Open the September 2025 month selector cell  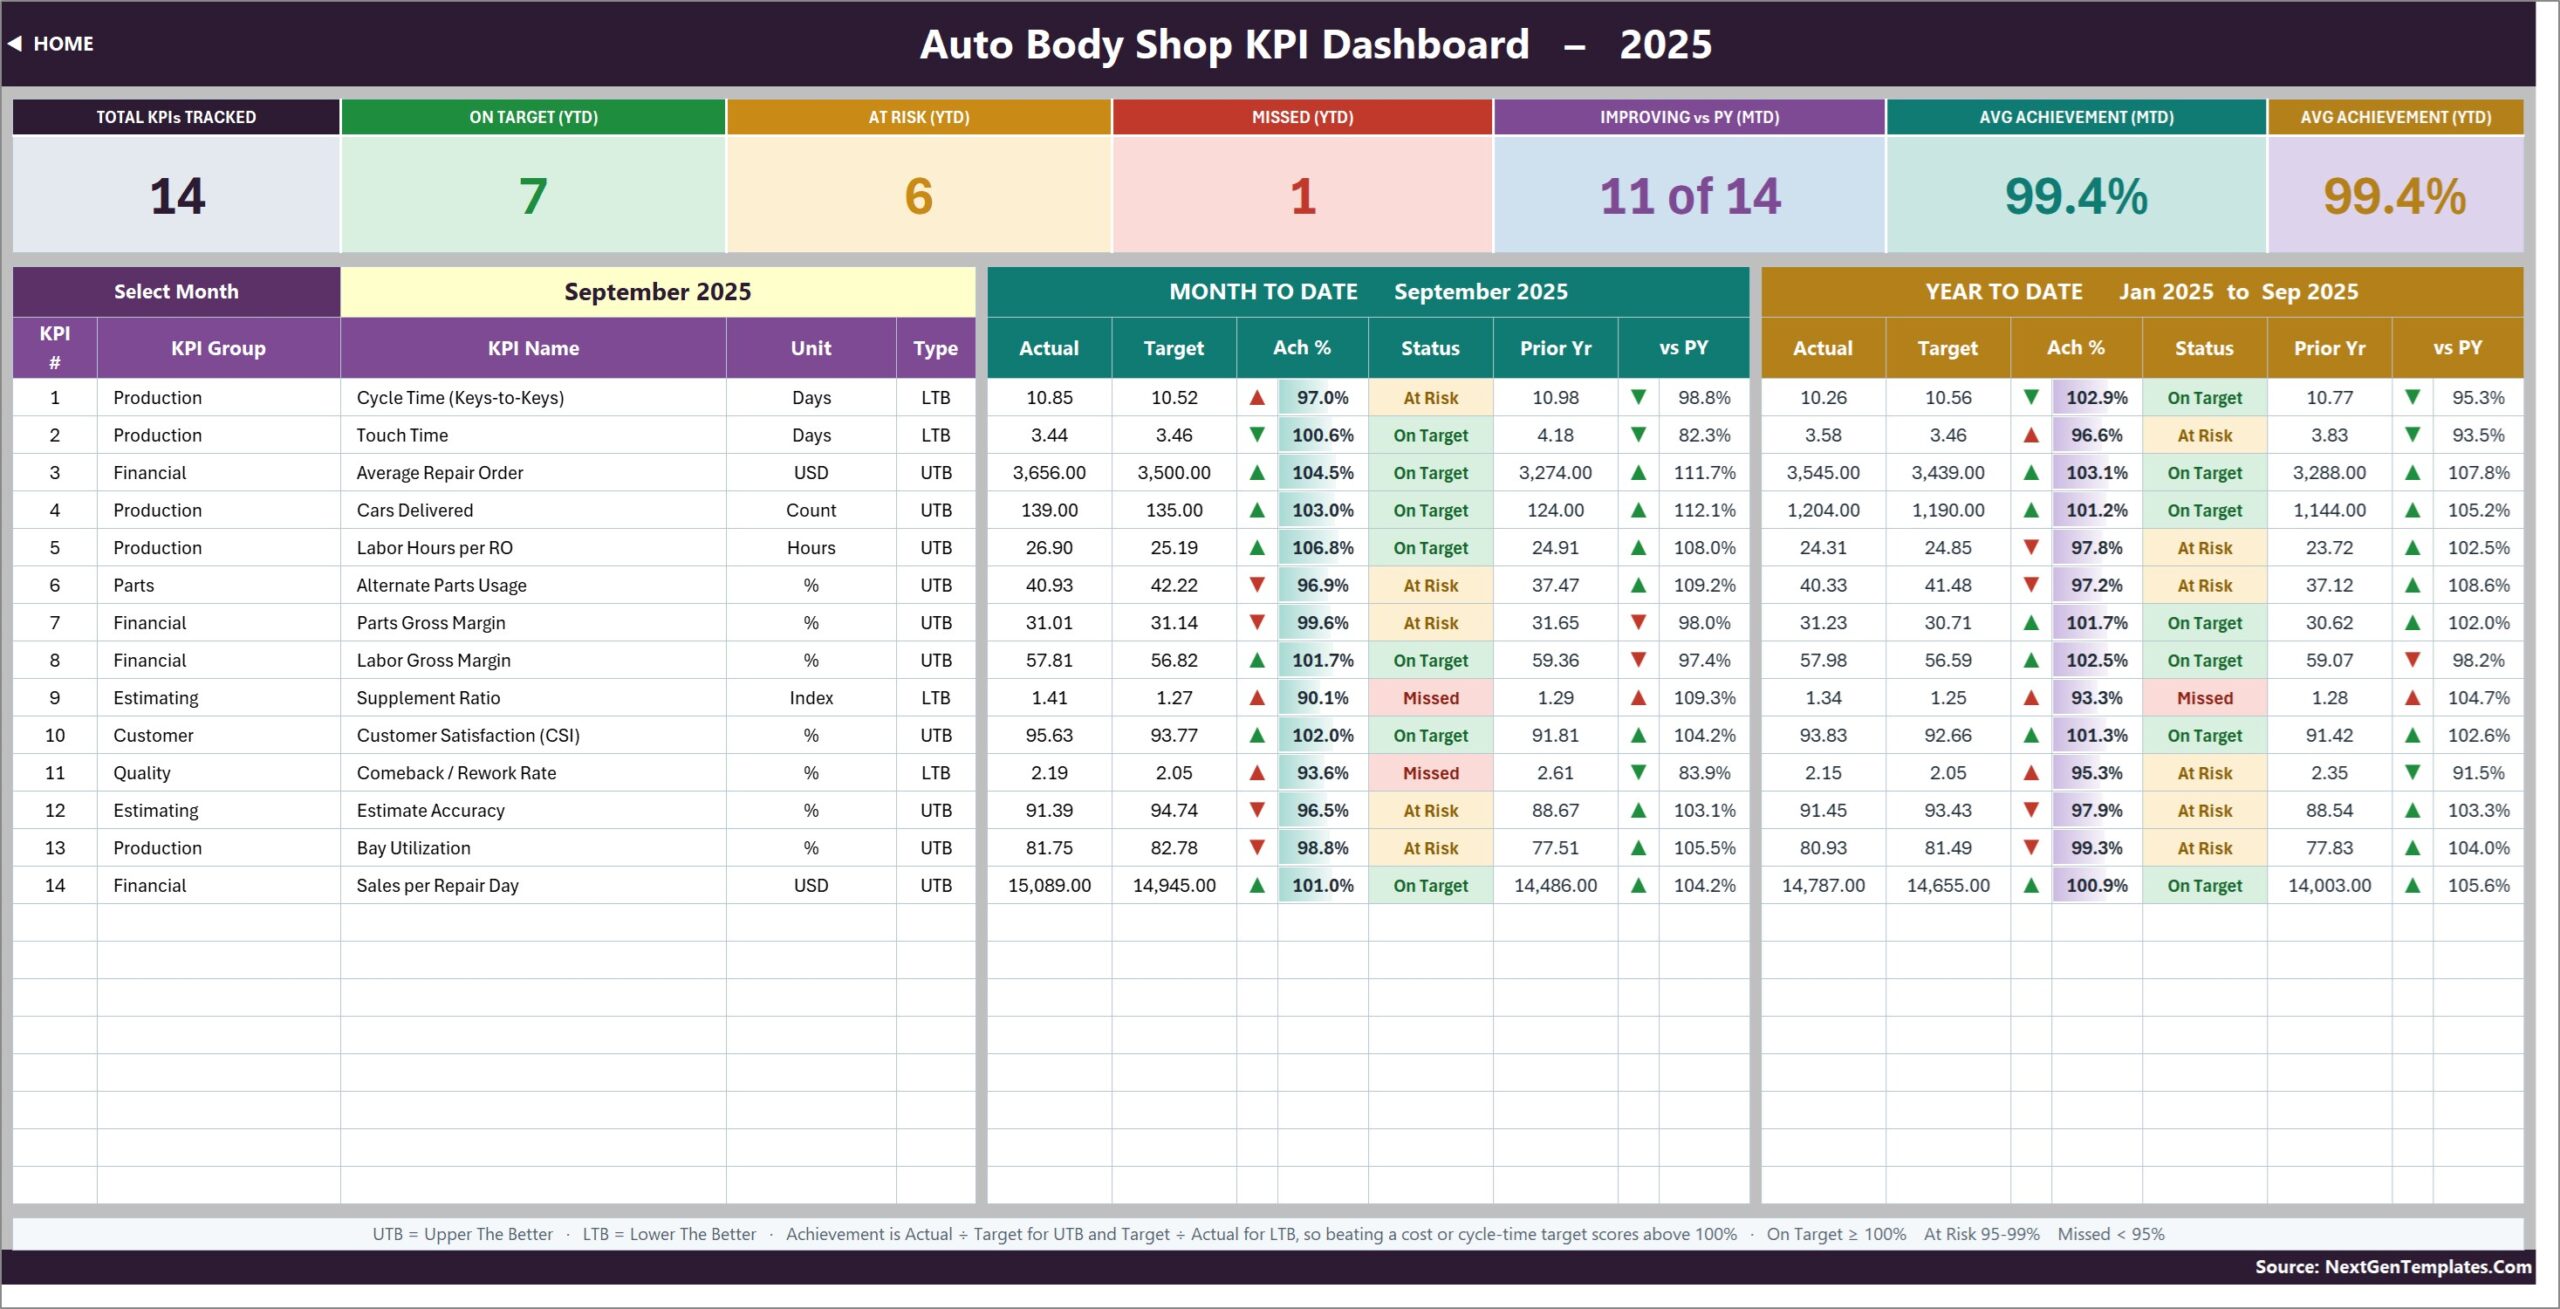click(x=657, y=292)
